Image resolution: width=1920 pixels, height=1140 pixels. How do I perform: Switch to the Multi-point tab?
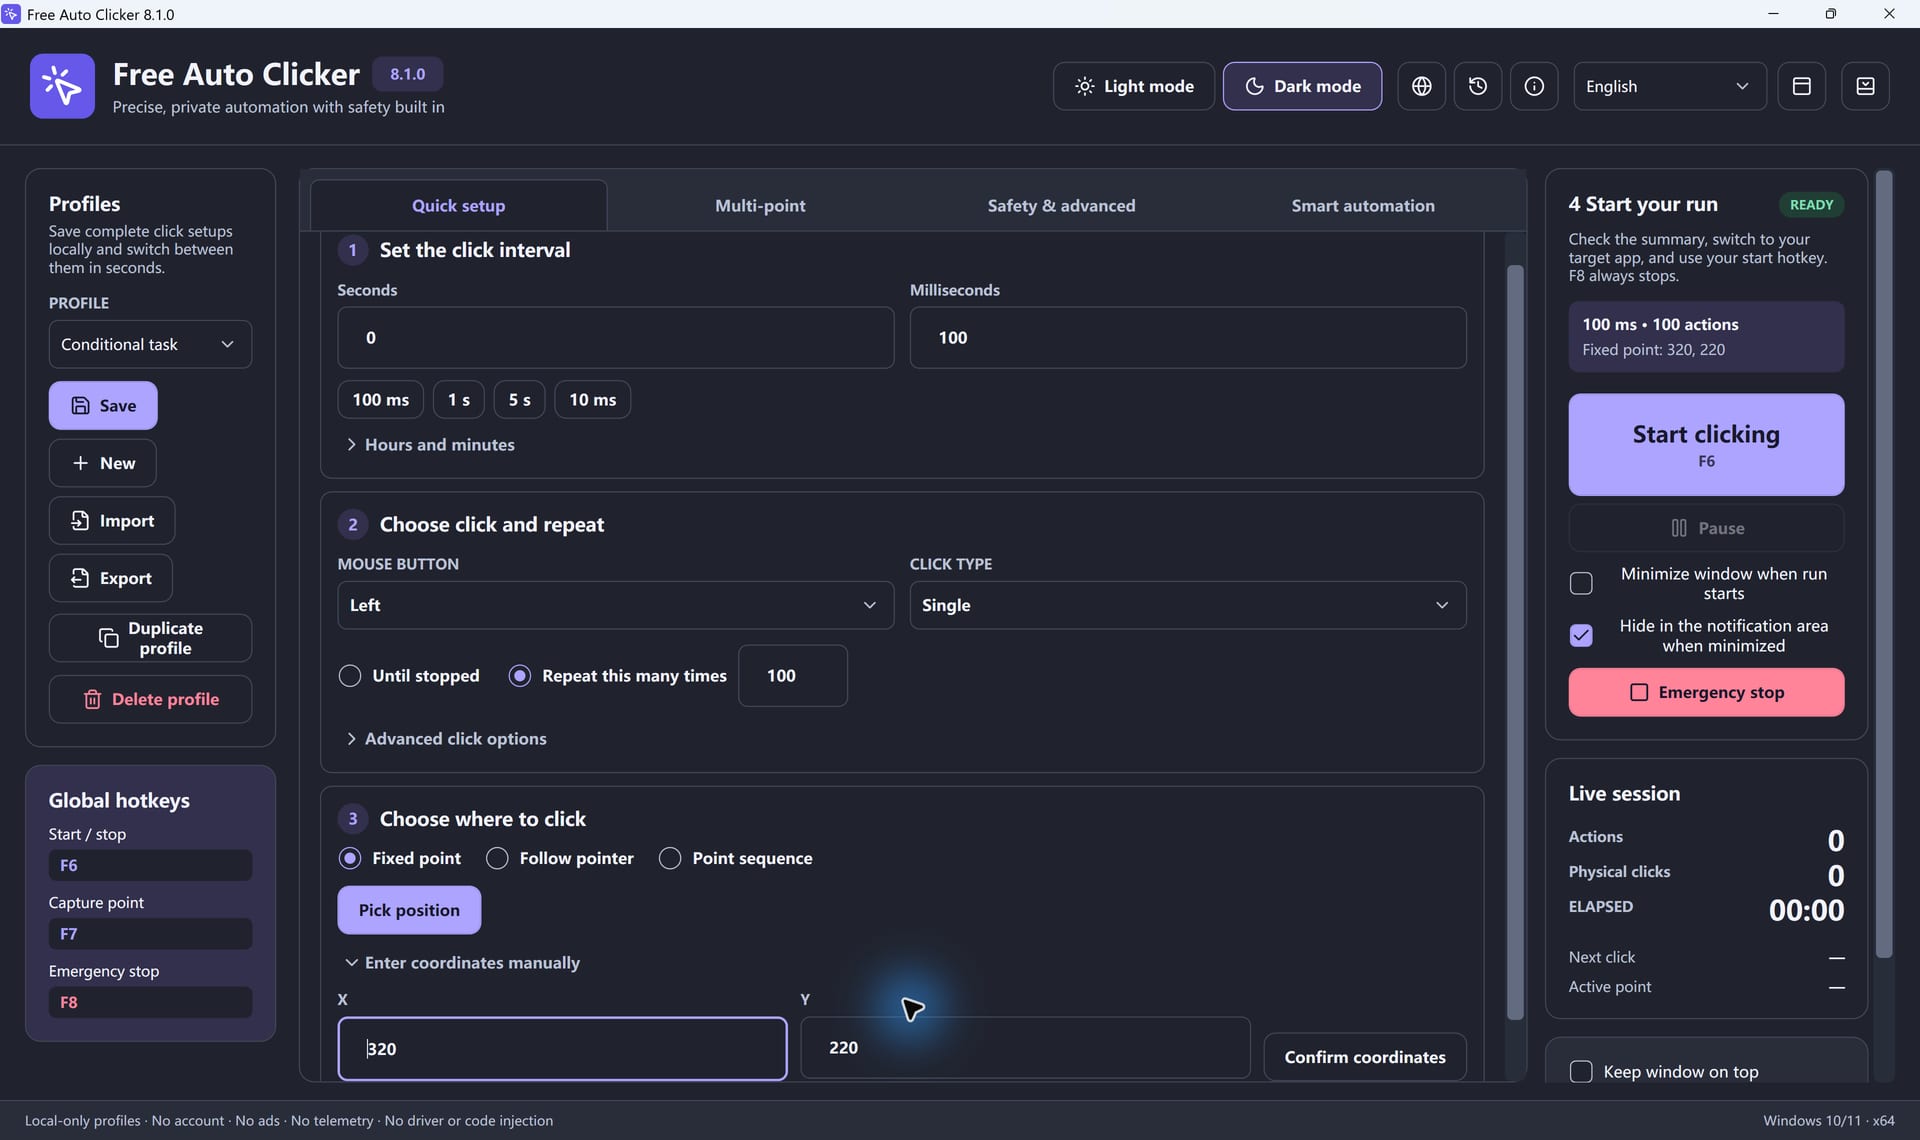[760, 205]
